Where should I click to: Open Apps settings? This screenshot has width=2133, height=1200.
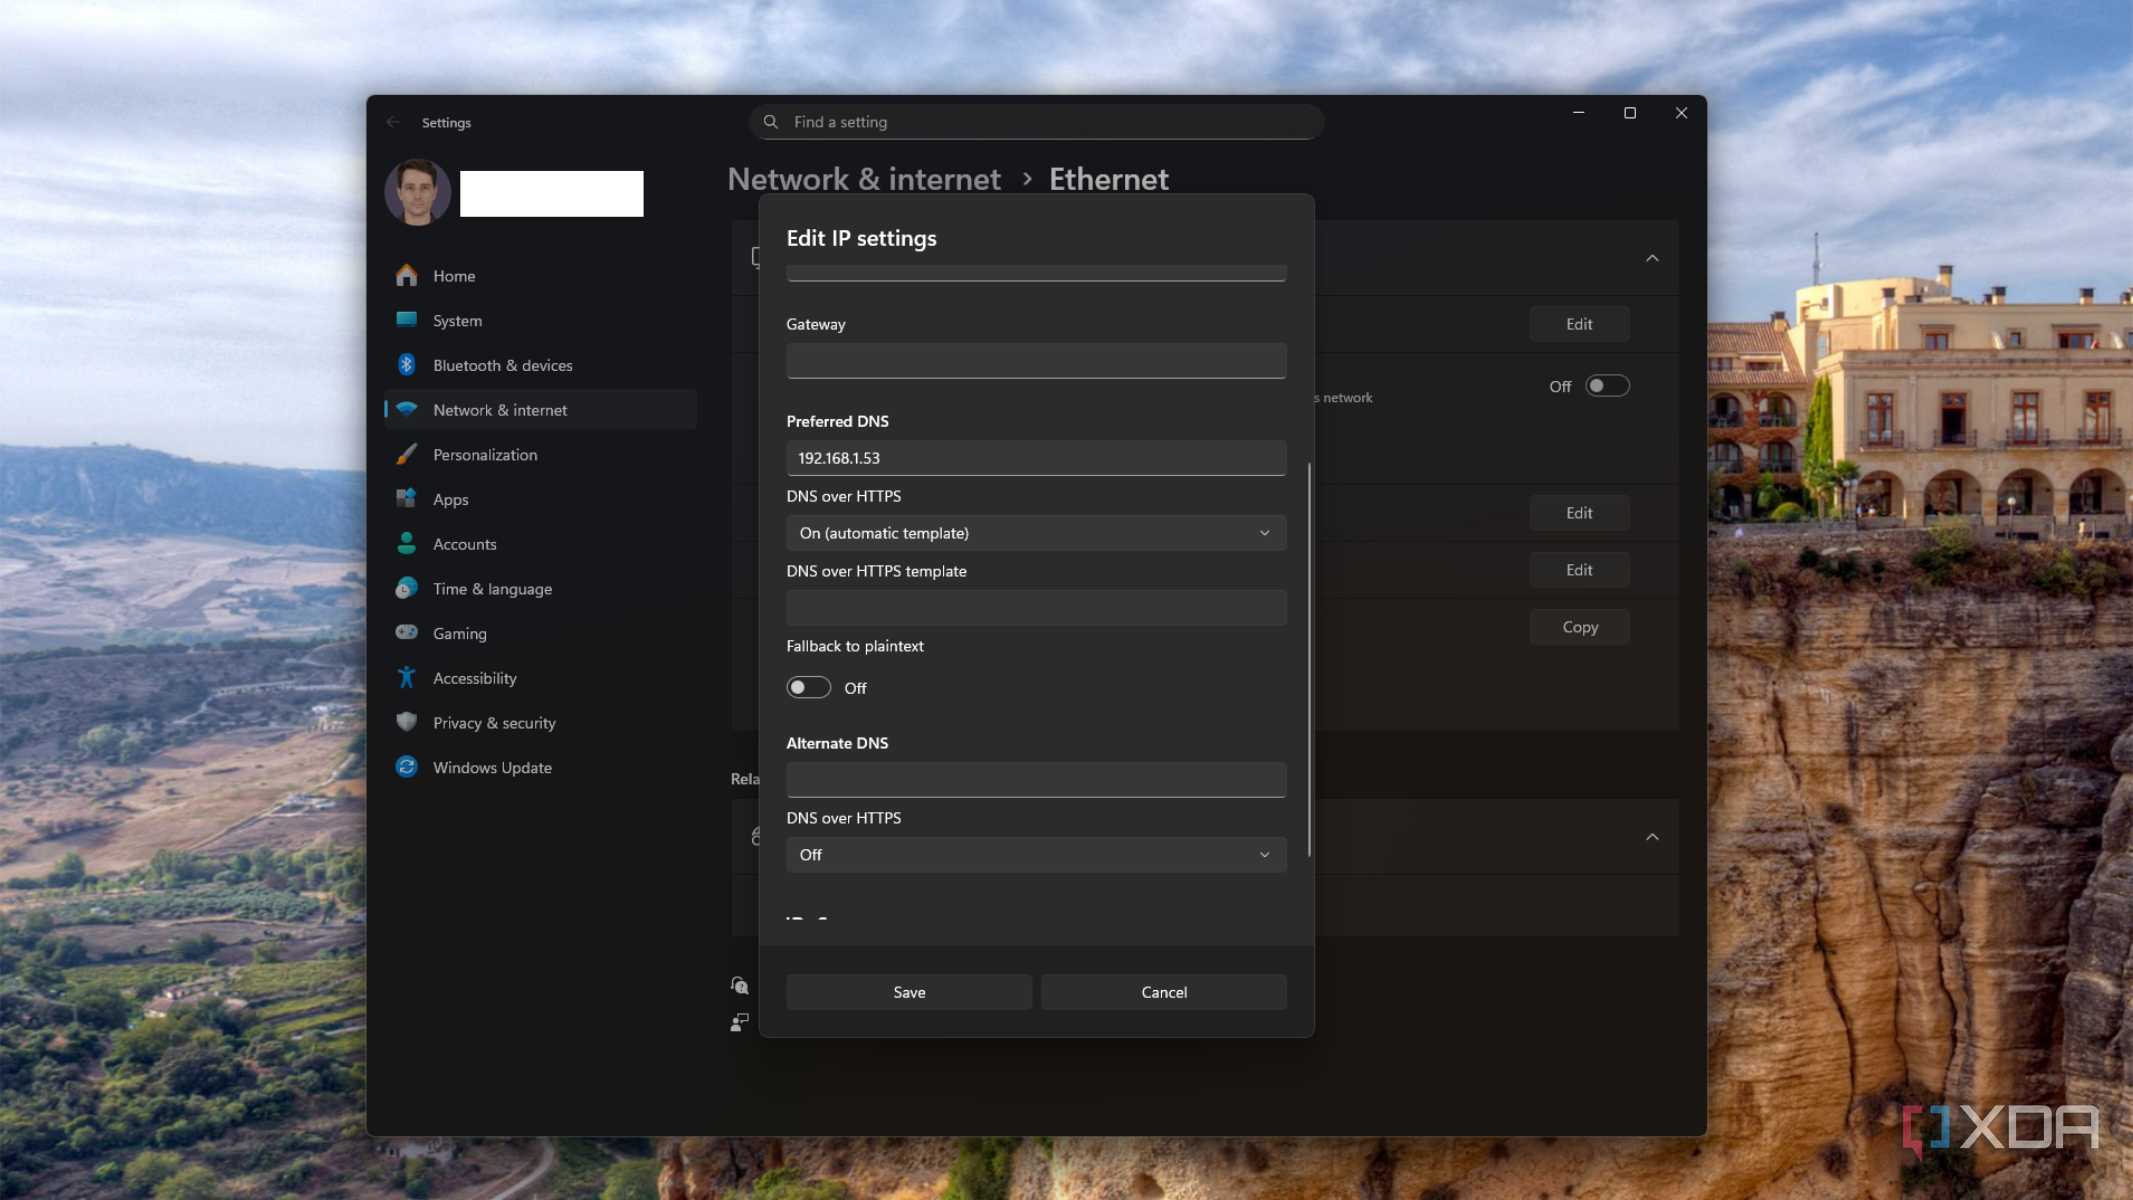540,500
